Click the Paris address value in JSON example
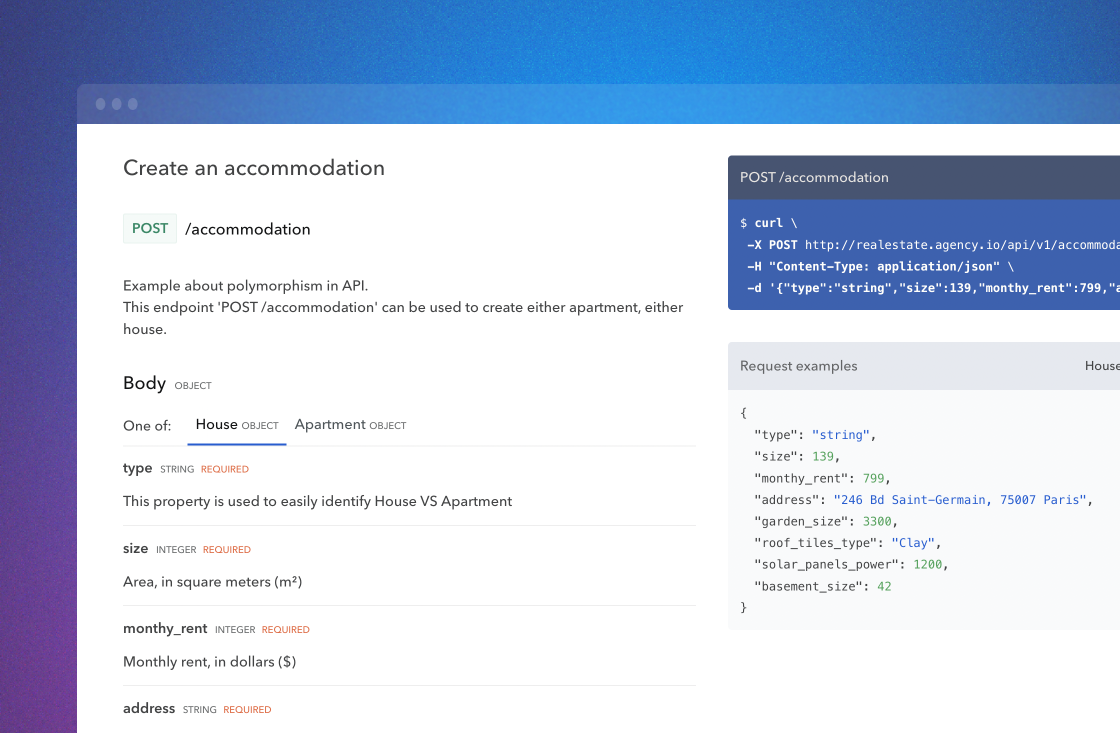This screenshot has height=733, width=1120. (959, 499)
